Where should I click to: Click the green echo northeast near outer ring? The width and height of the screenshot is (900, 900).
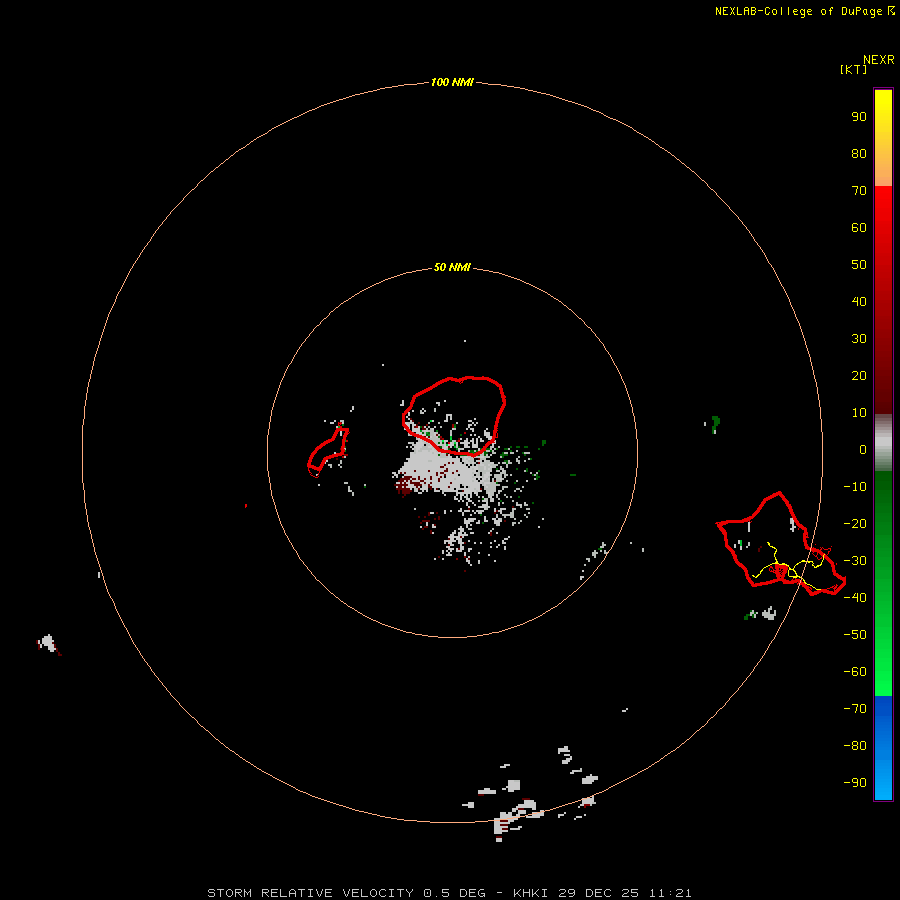coord(715,424)
